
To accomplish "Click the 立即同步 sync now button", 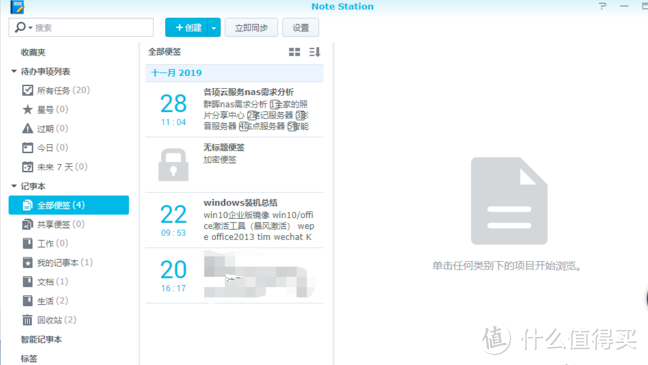I will pos(251,28).
